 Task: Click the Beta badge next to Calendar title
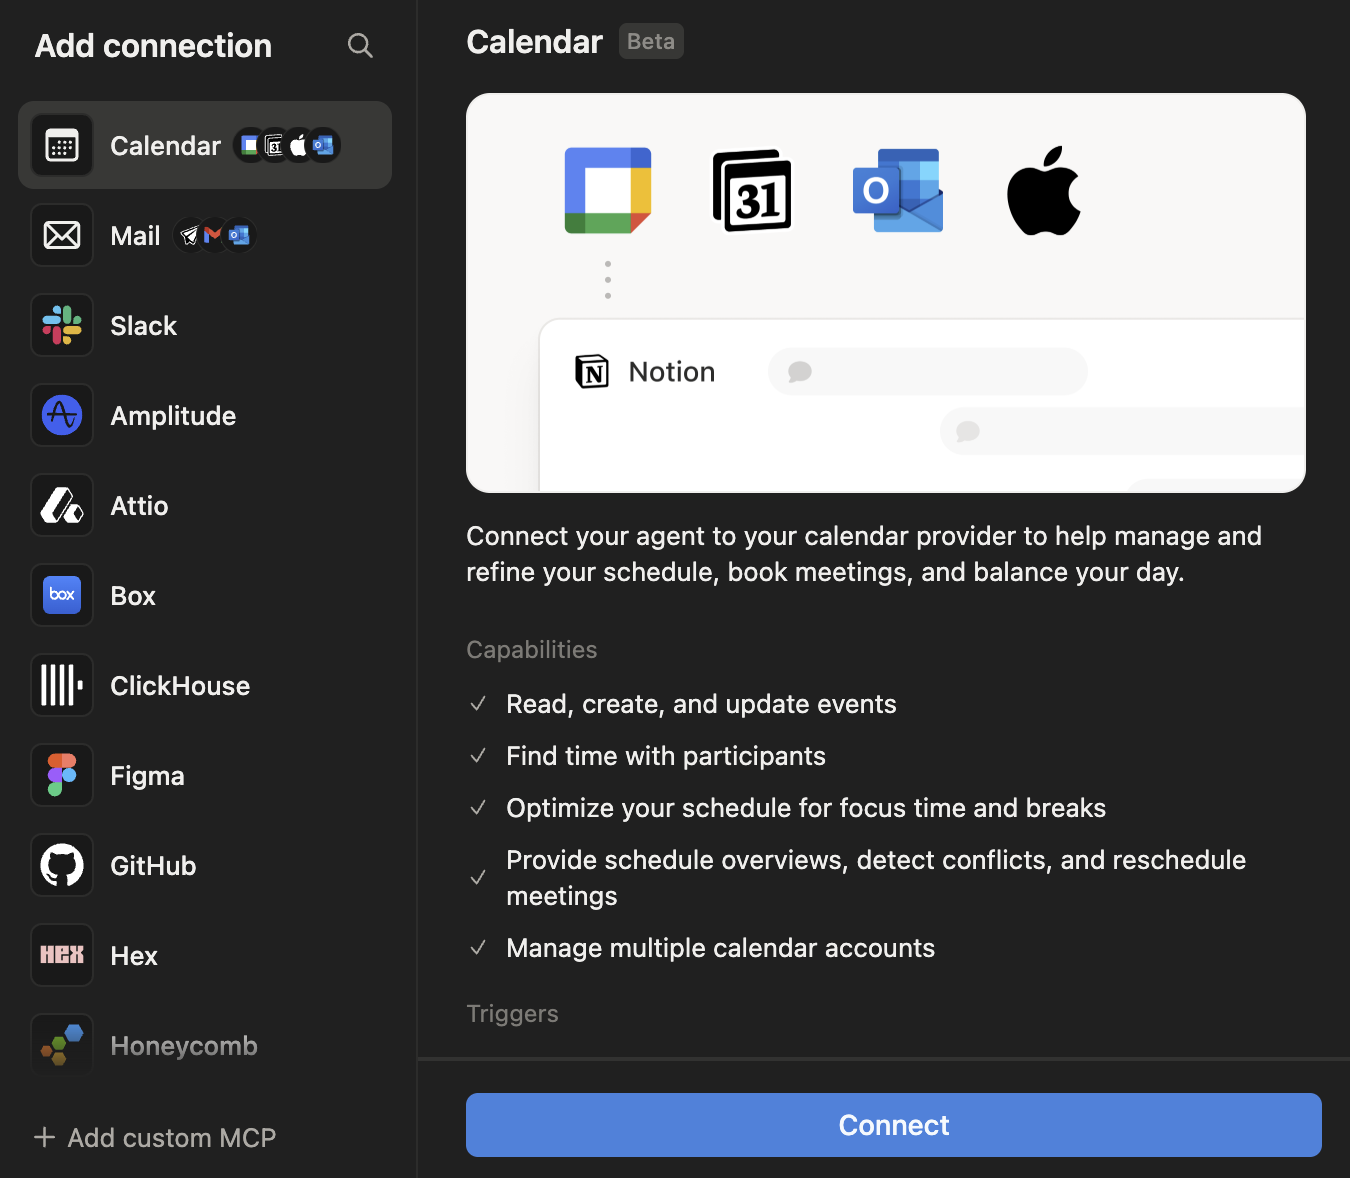coord(651,41)
